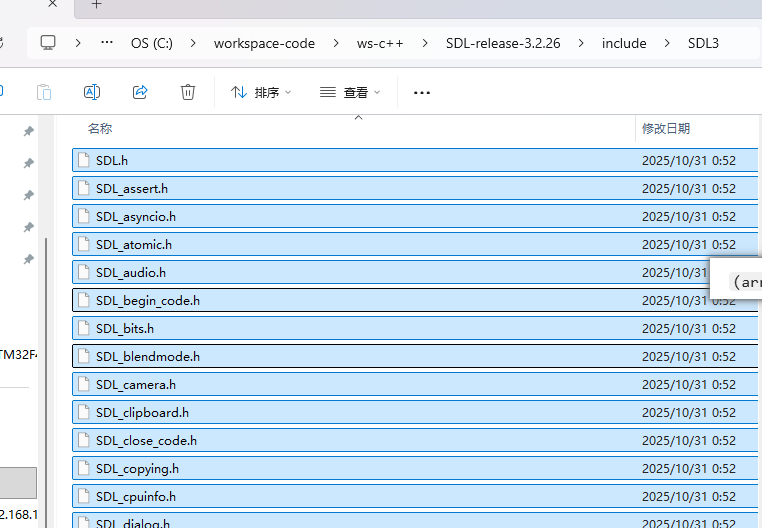This screenshot has width=762, height=528.
Task: Expand chevron after OS (C:)
Action: click(193, 43)
